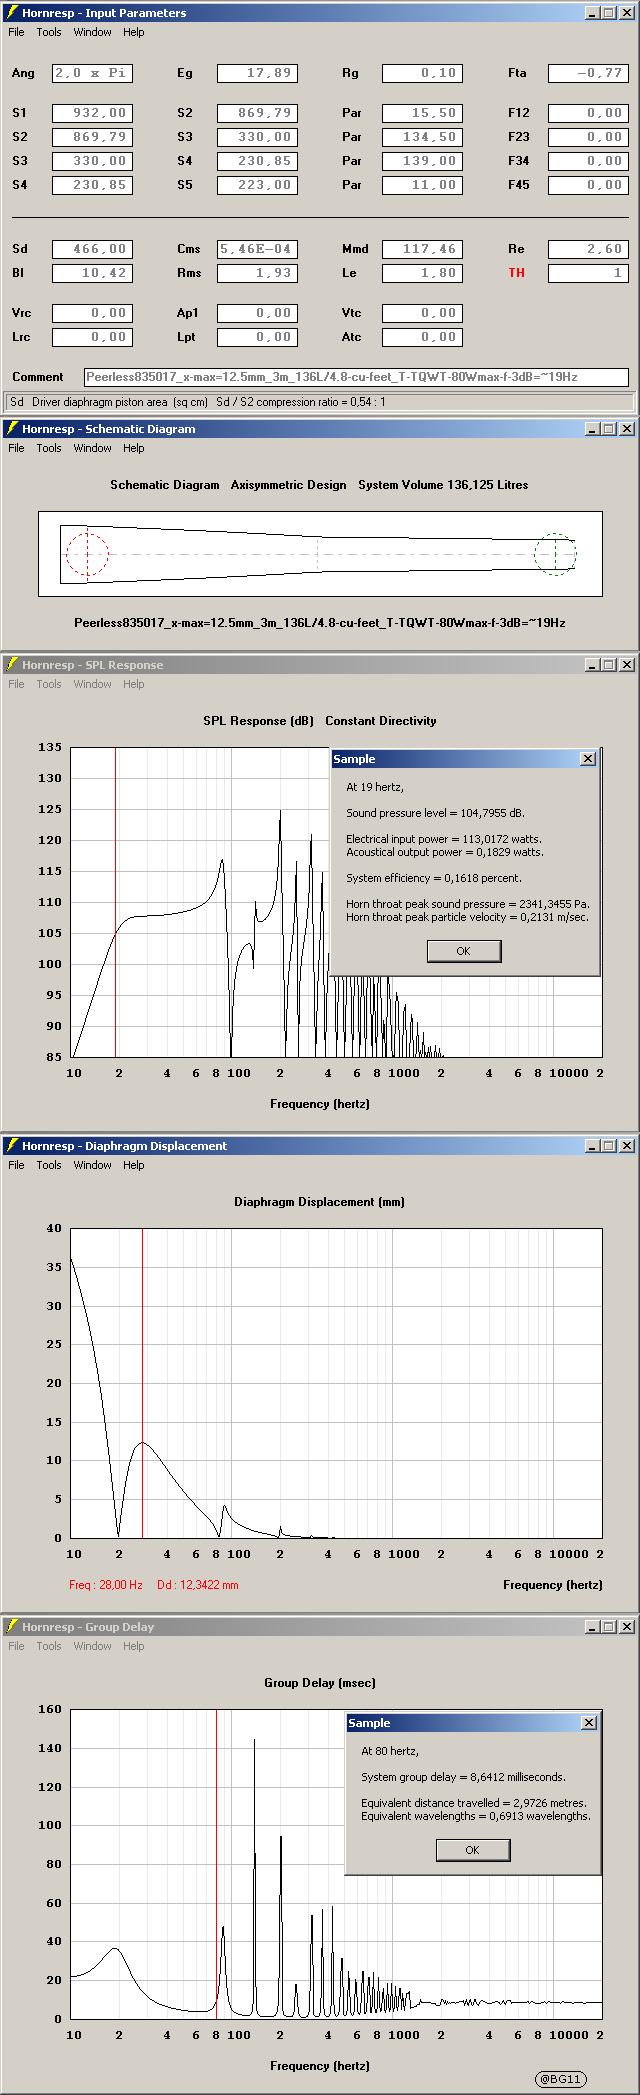Click the F45 field

587,185
